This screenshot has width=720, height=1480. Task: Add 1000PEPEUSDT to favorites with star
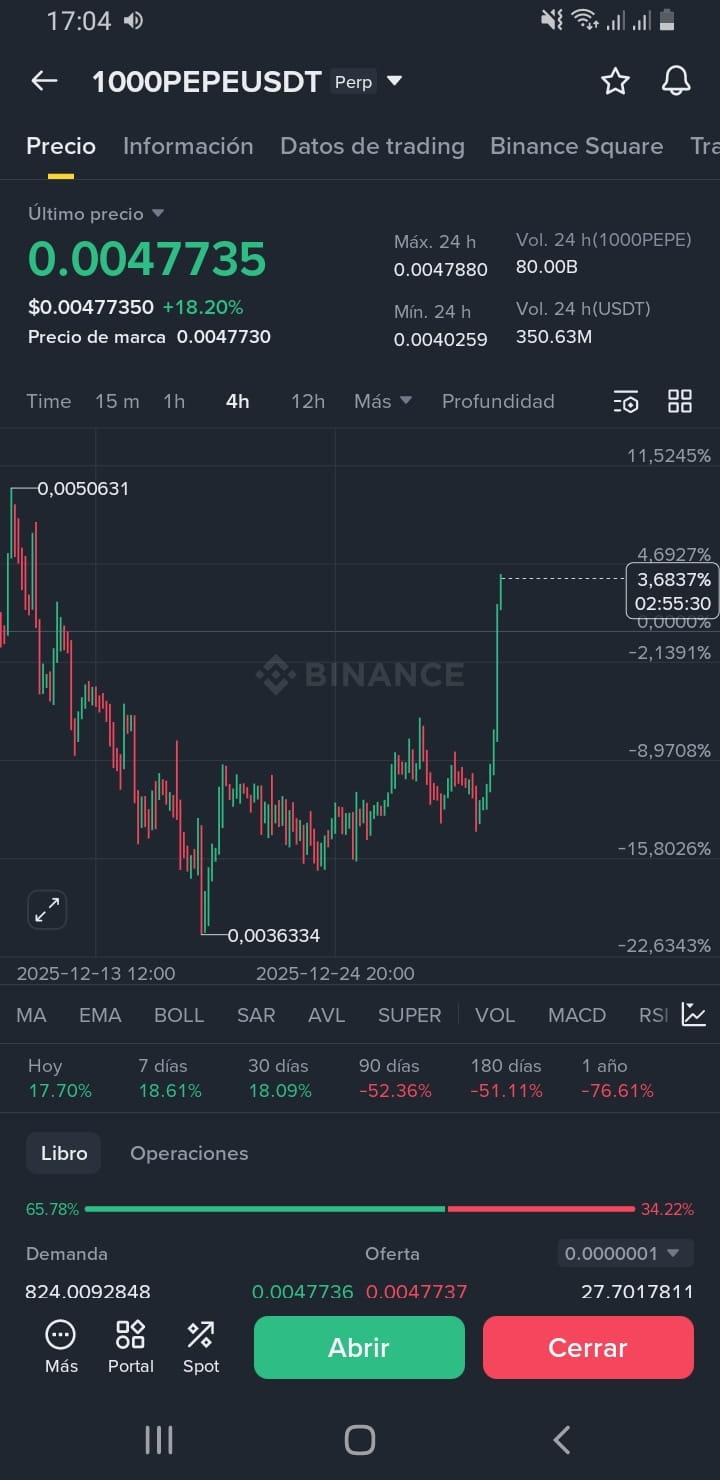[615, 81]
